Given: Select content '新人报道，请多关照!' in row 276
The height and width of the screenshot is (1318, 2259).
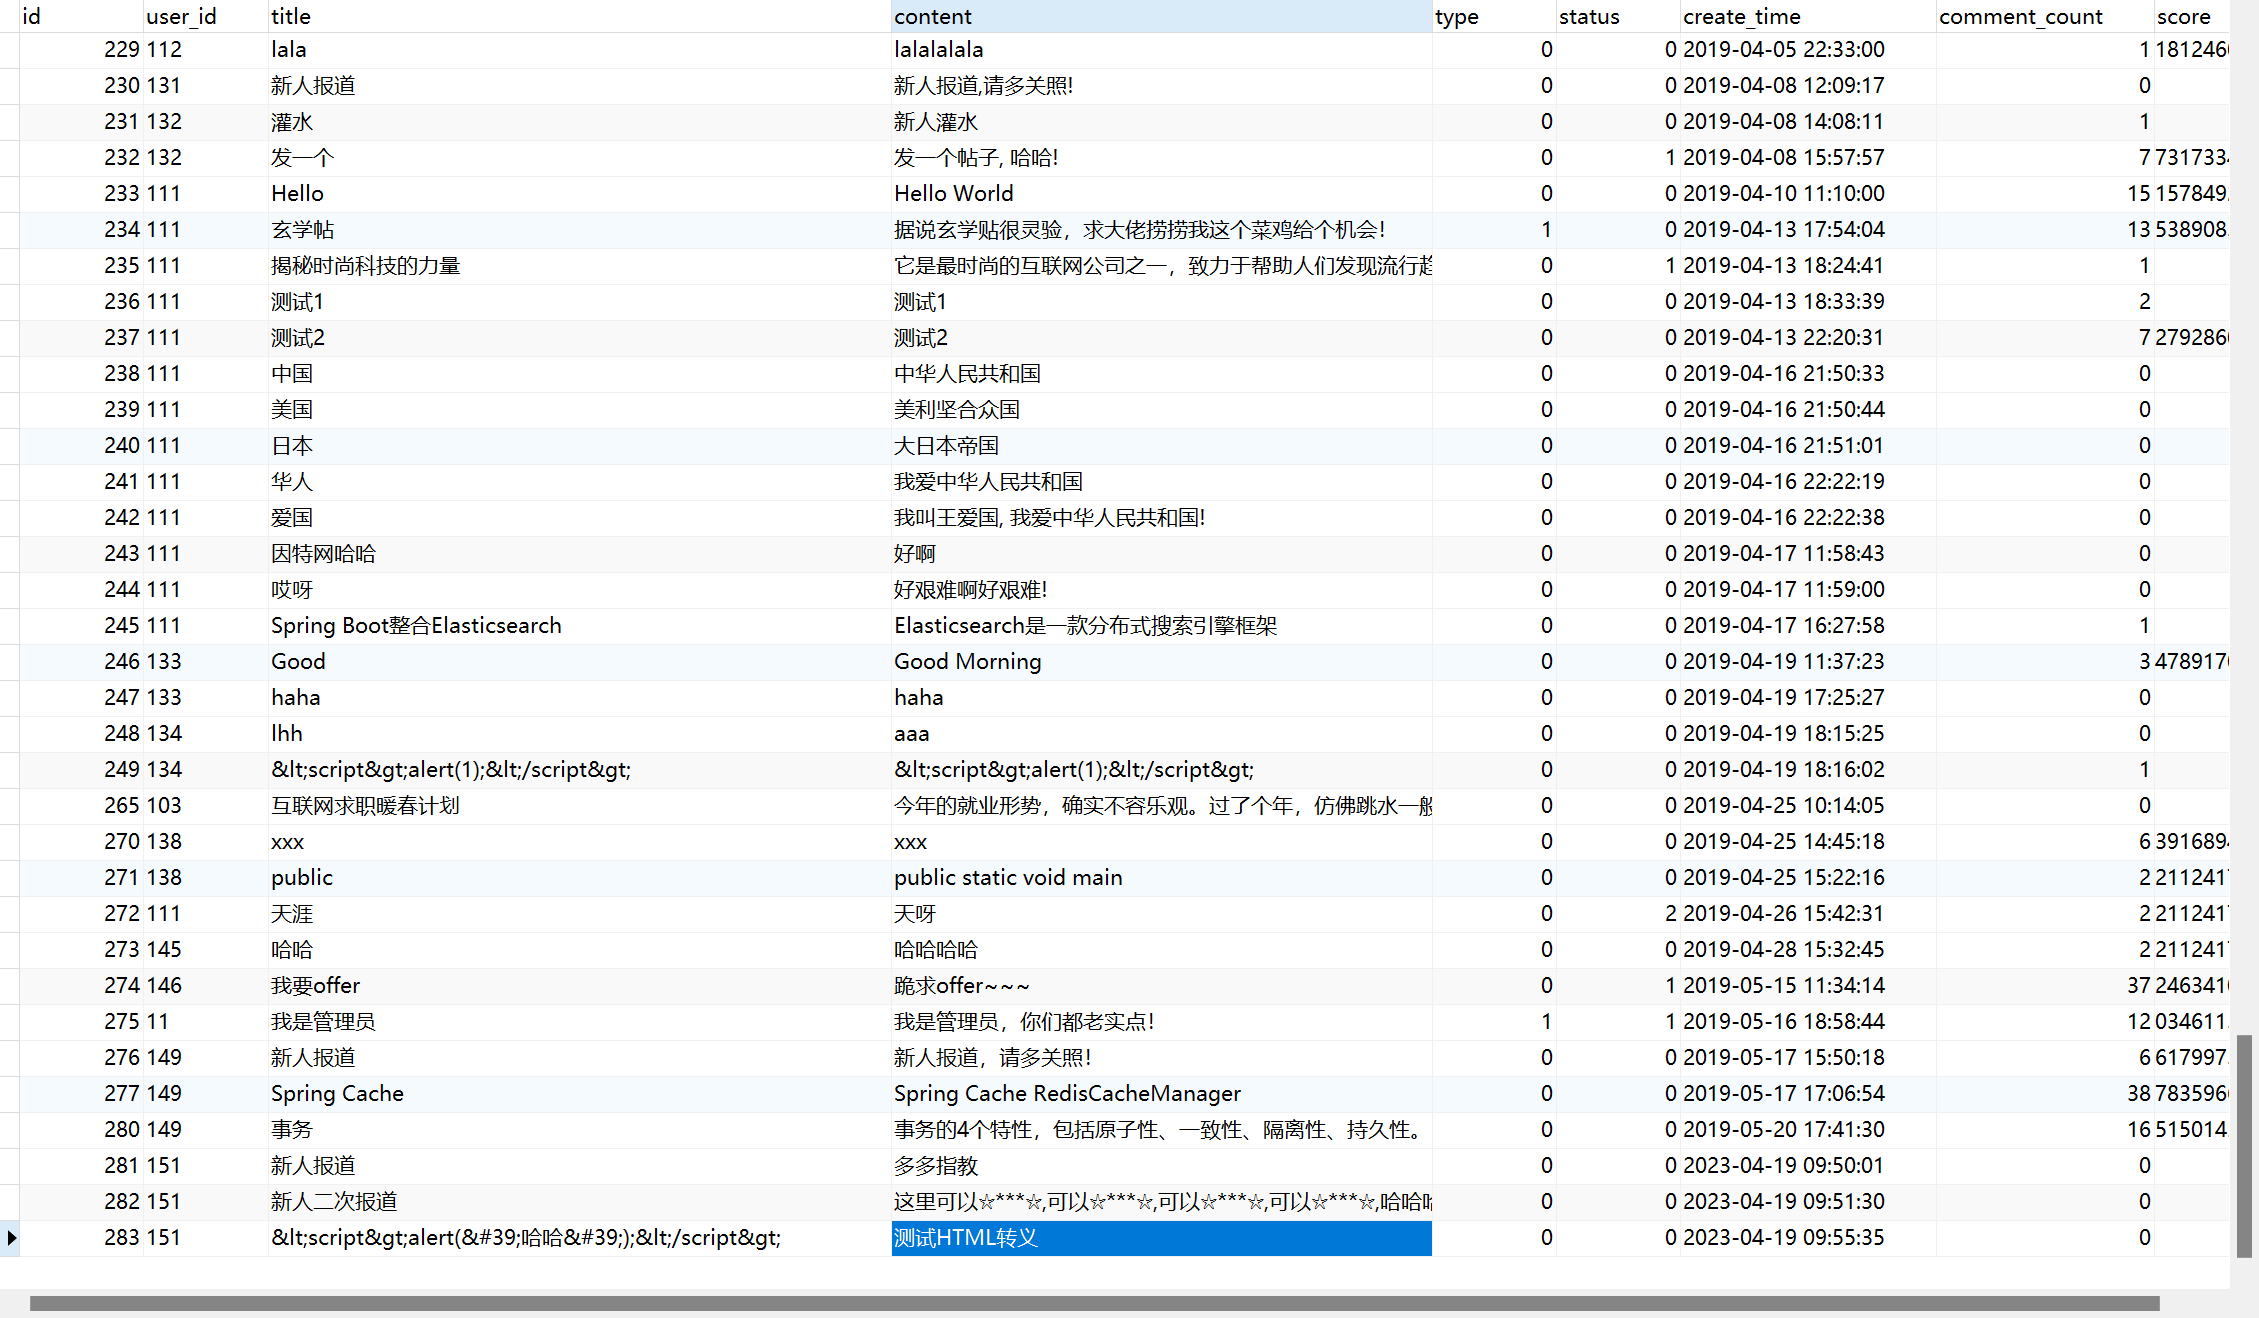Looking at the screenshot, I should point(1161,1058).
